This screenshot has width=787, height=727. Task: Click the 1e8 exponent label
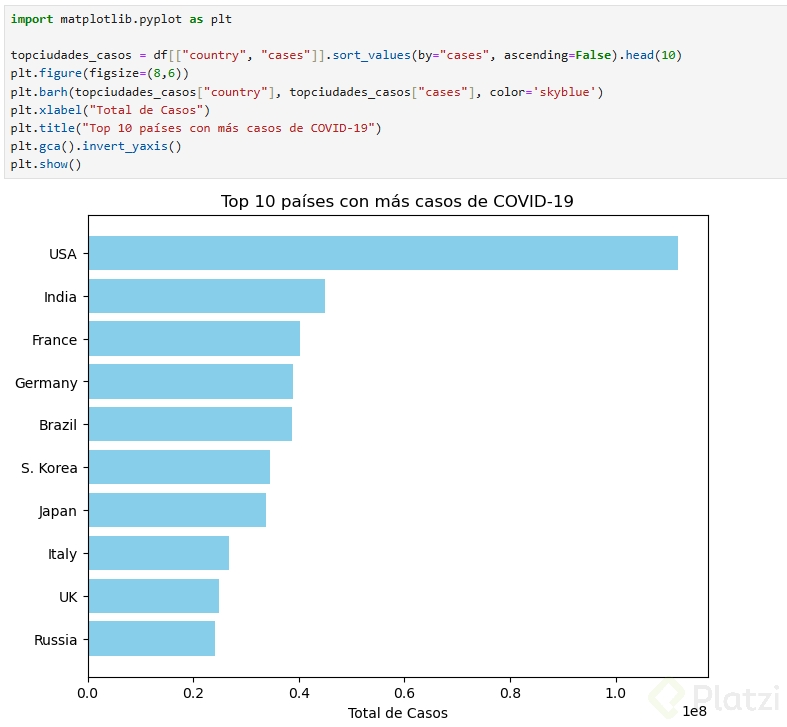(694, 711)
